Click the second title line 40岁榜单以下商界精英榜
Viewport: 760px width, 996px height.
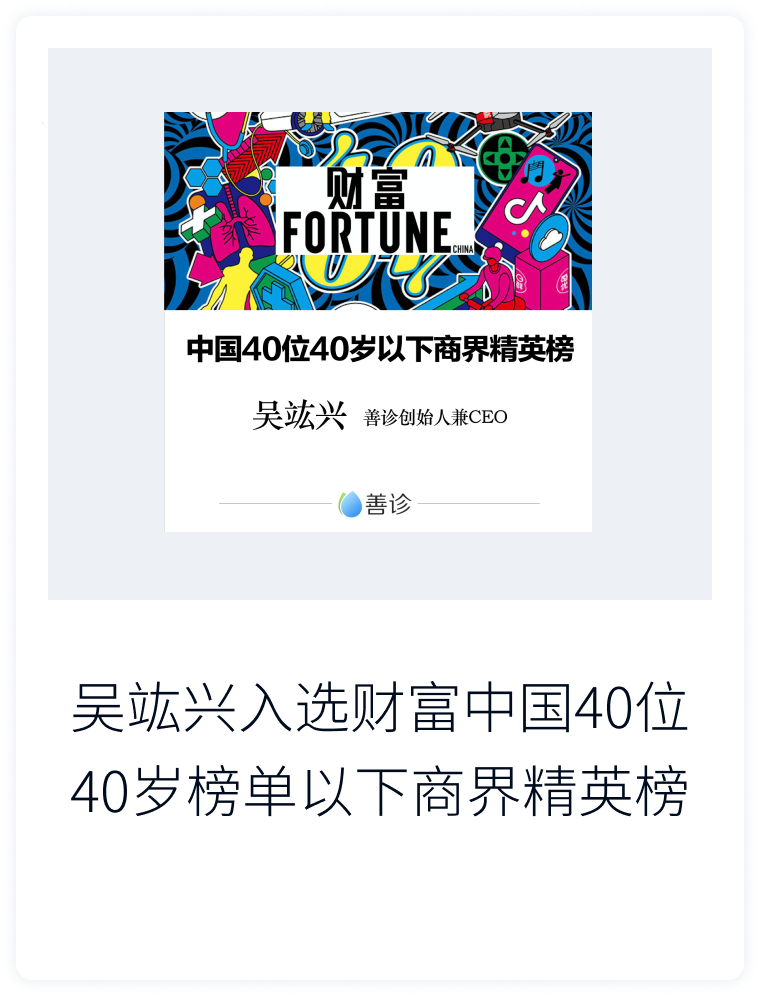[x=380, y=791]
